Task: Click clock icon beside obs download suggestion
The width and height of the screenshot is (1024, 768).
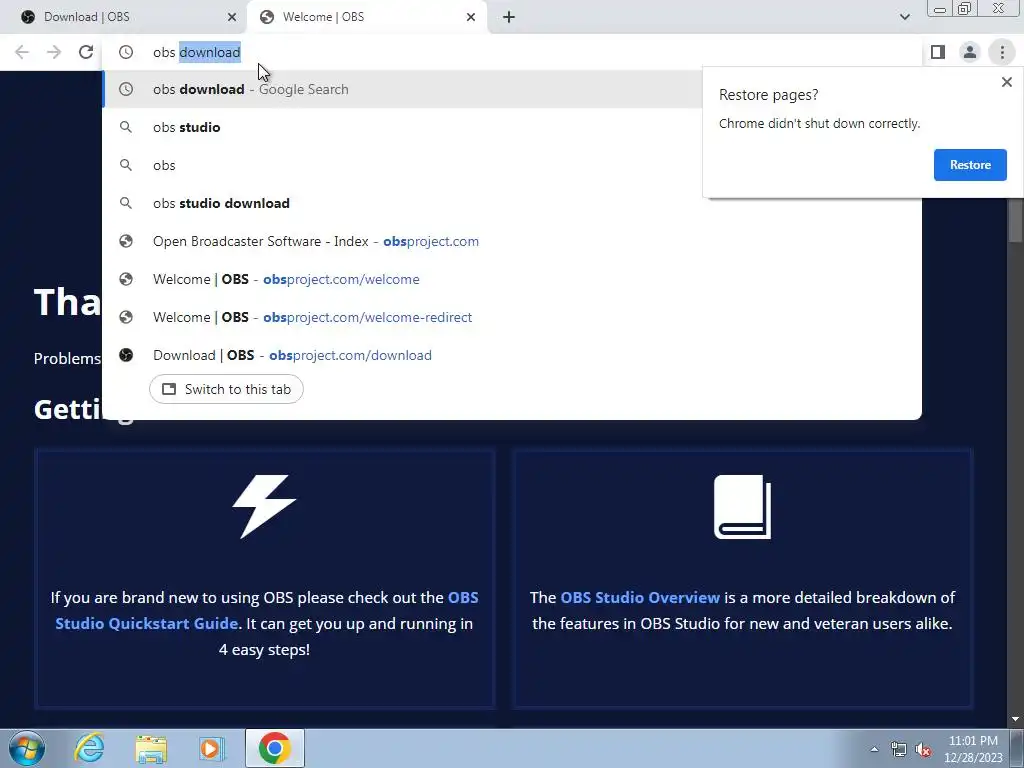Action: coord(126,89)
